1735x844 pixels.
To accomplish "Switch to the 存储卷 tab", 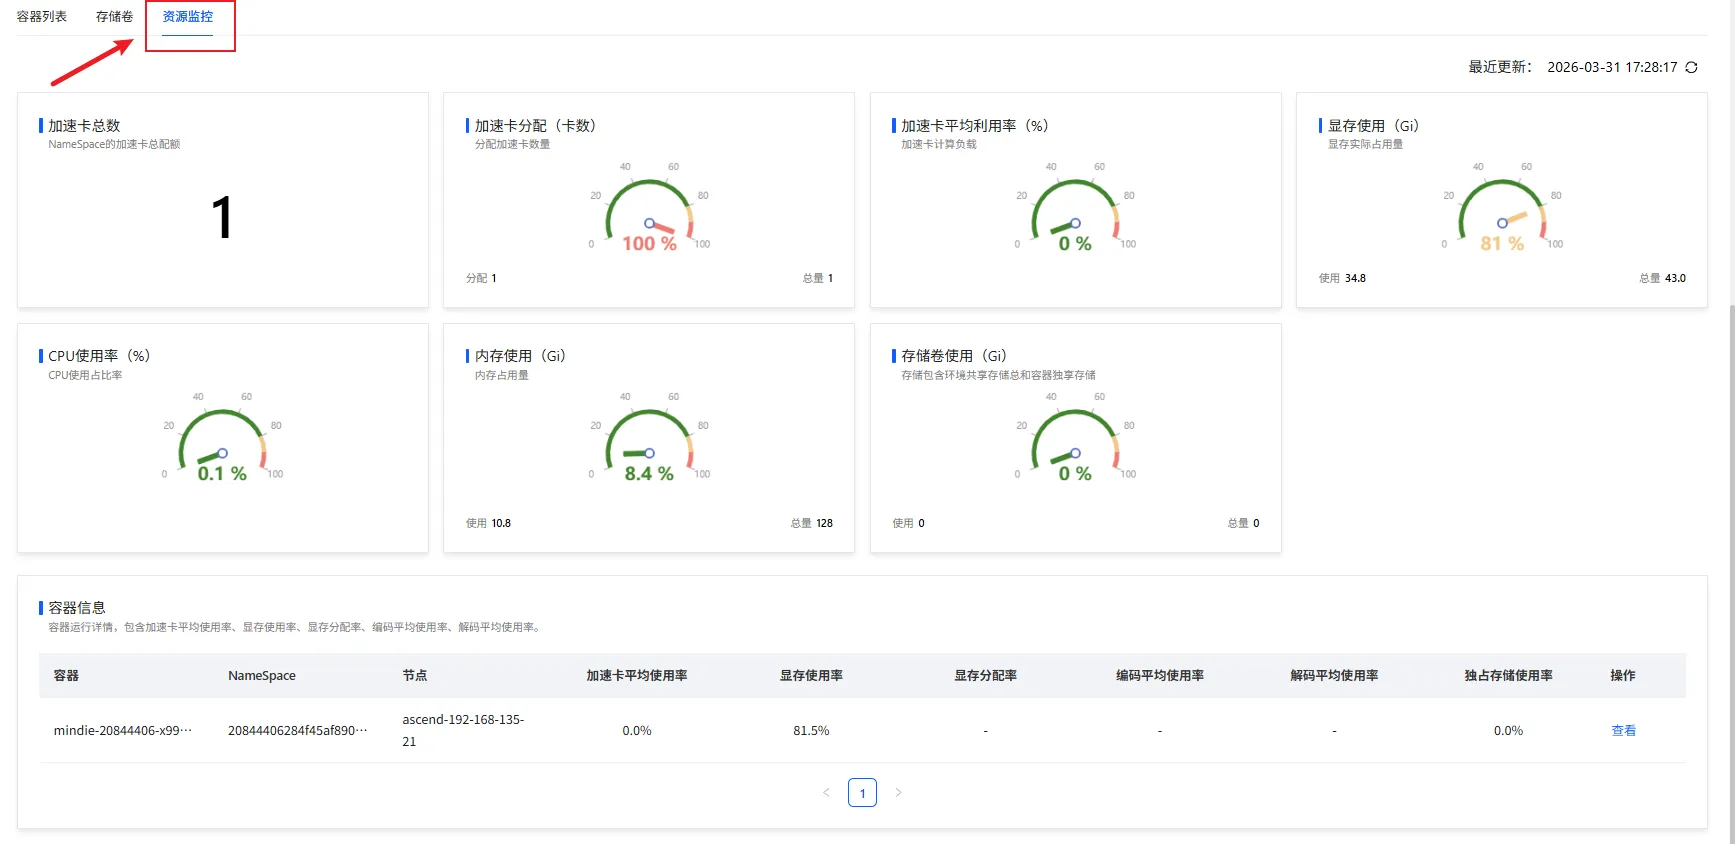I will click(x=114, y=16).
